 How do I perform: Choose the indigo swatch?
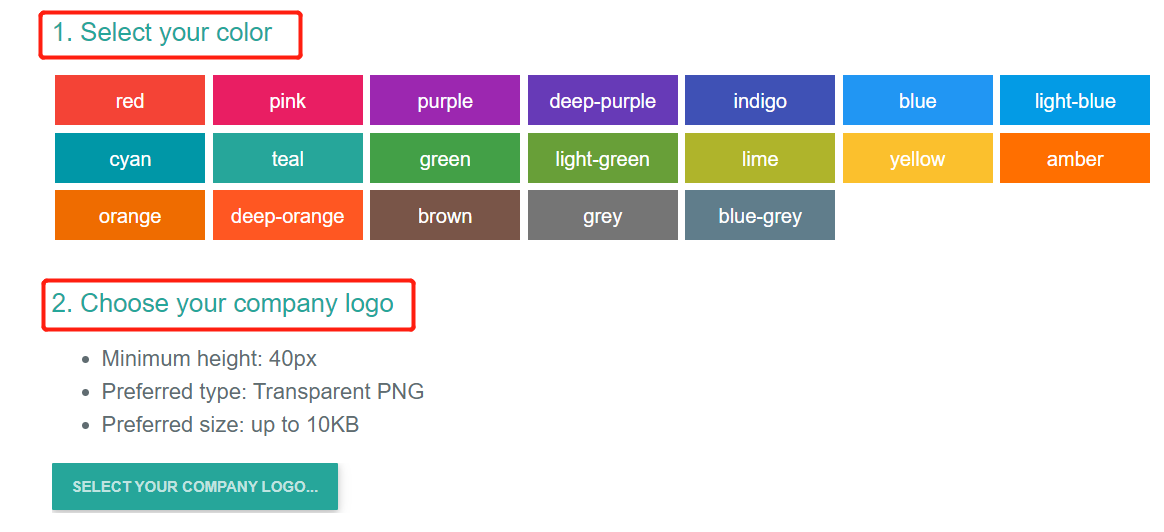tap(760, 100)
